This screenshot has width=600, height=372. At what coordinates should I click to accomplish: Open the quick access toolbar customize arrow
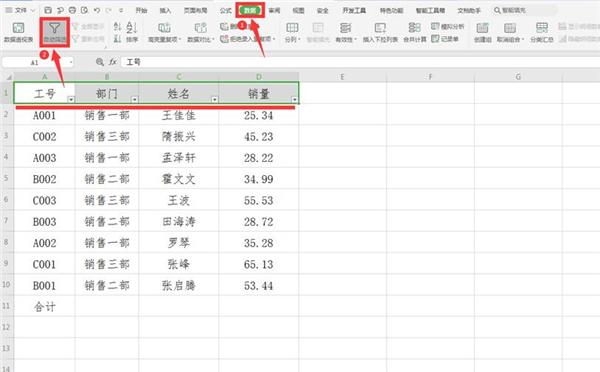point(121,10)
